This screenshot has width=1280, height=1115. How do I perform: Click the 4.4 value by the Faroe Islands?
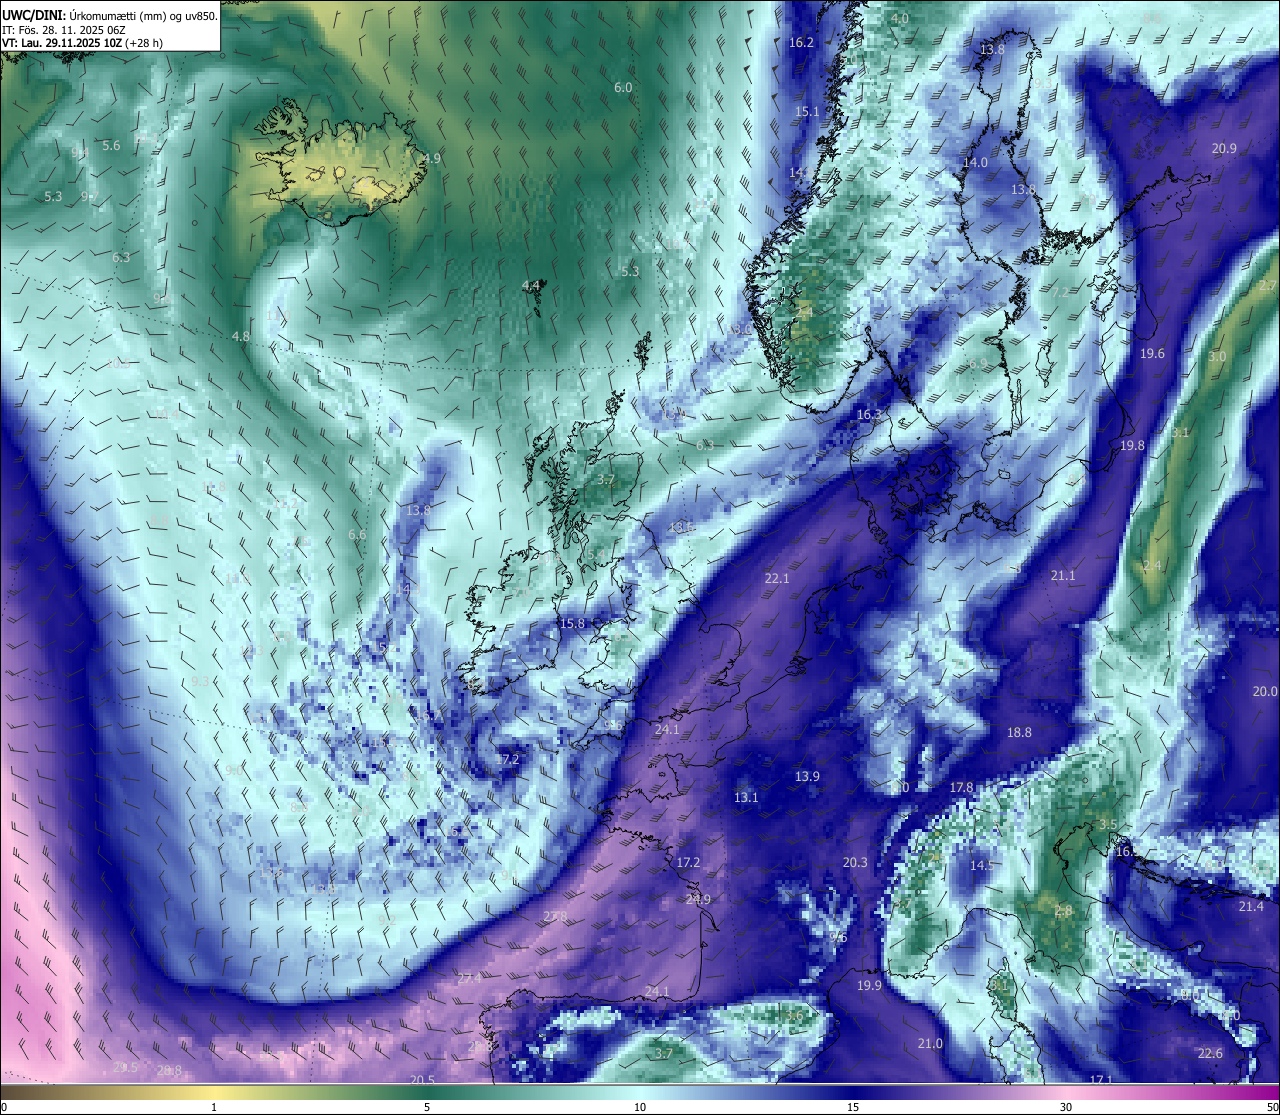[531, 285]
